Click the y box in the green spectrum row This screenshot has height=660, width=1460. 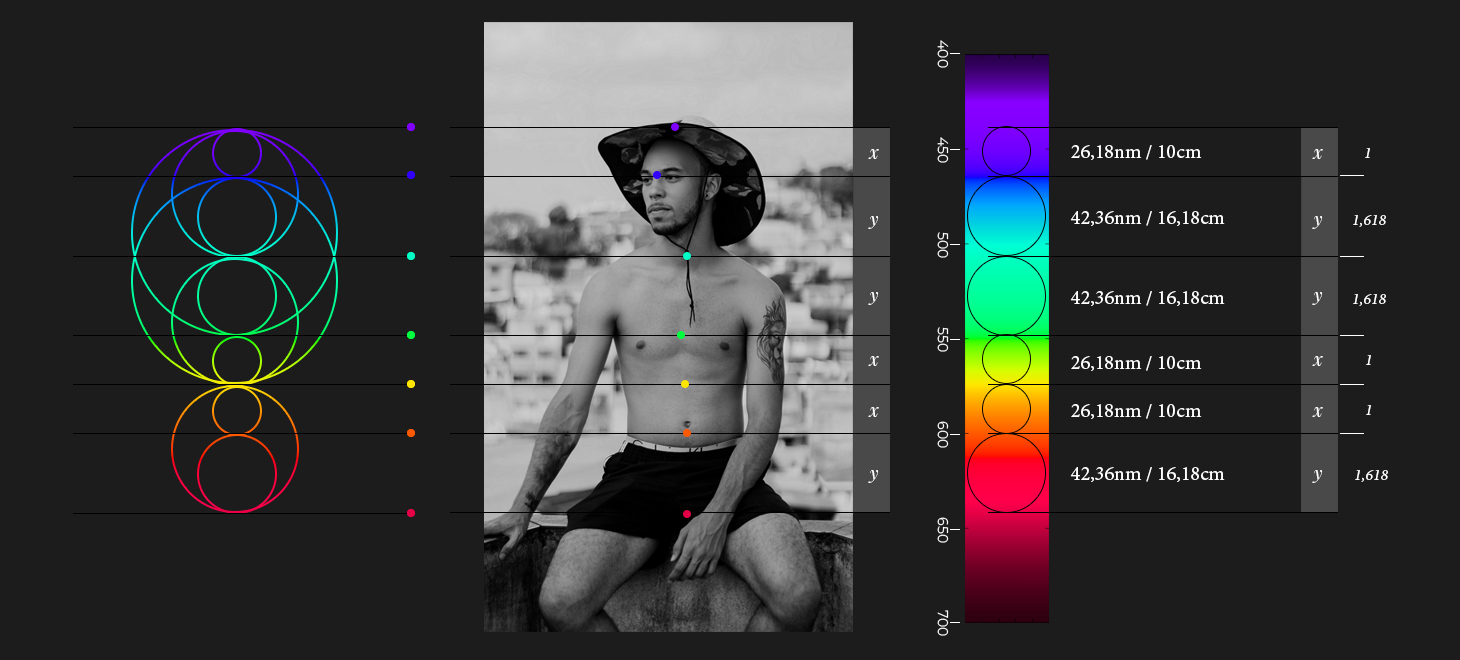pyautogui.click(x=1319, y=296)
